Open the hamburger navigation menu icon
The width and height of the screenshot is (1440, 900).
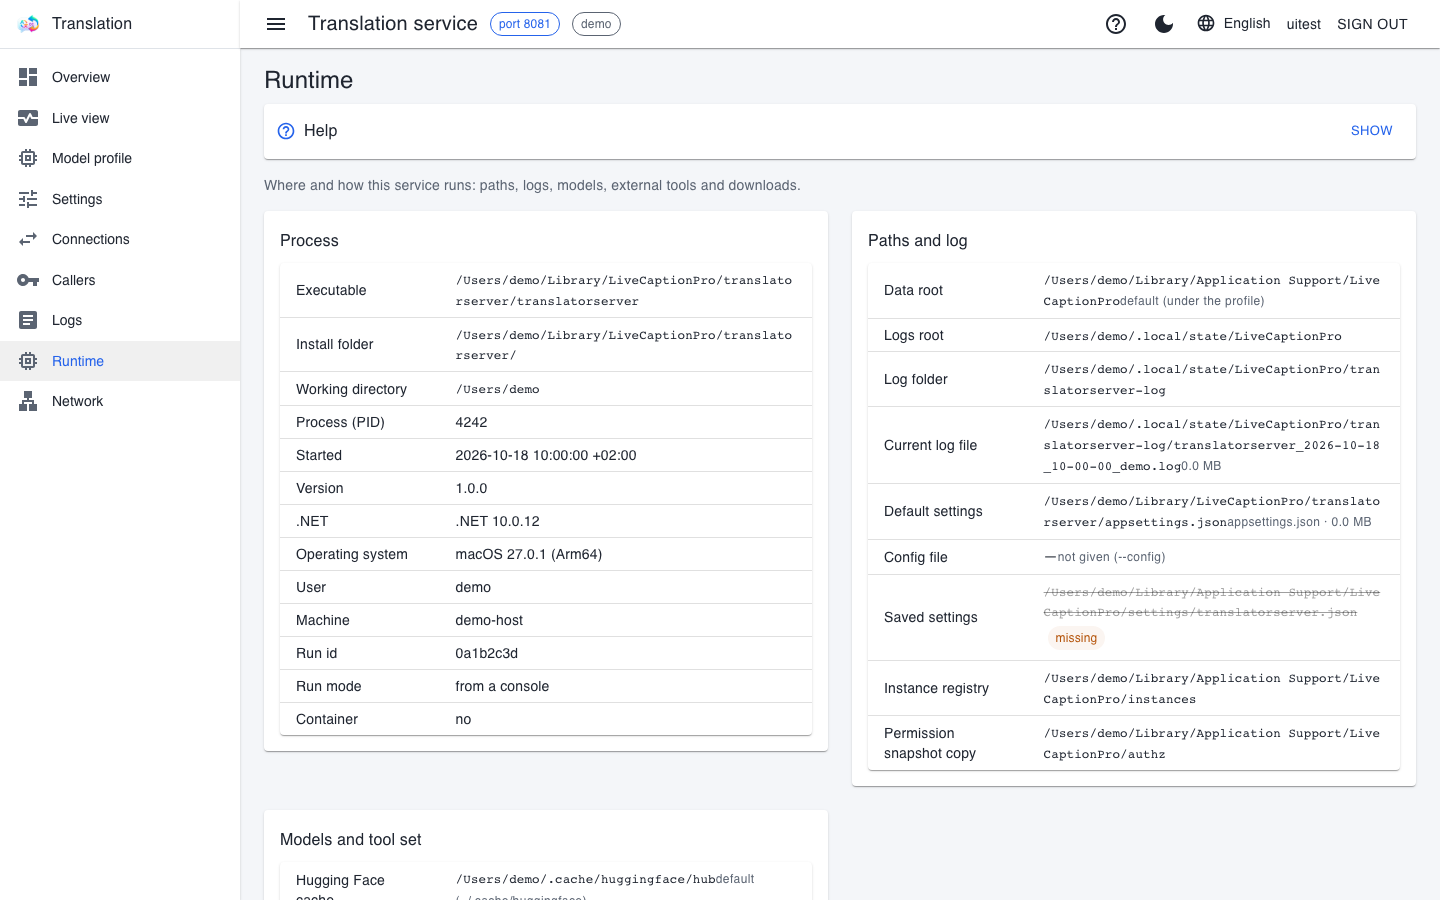(x=276, y=24)
